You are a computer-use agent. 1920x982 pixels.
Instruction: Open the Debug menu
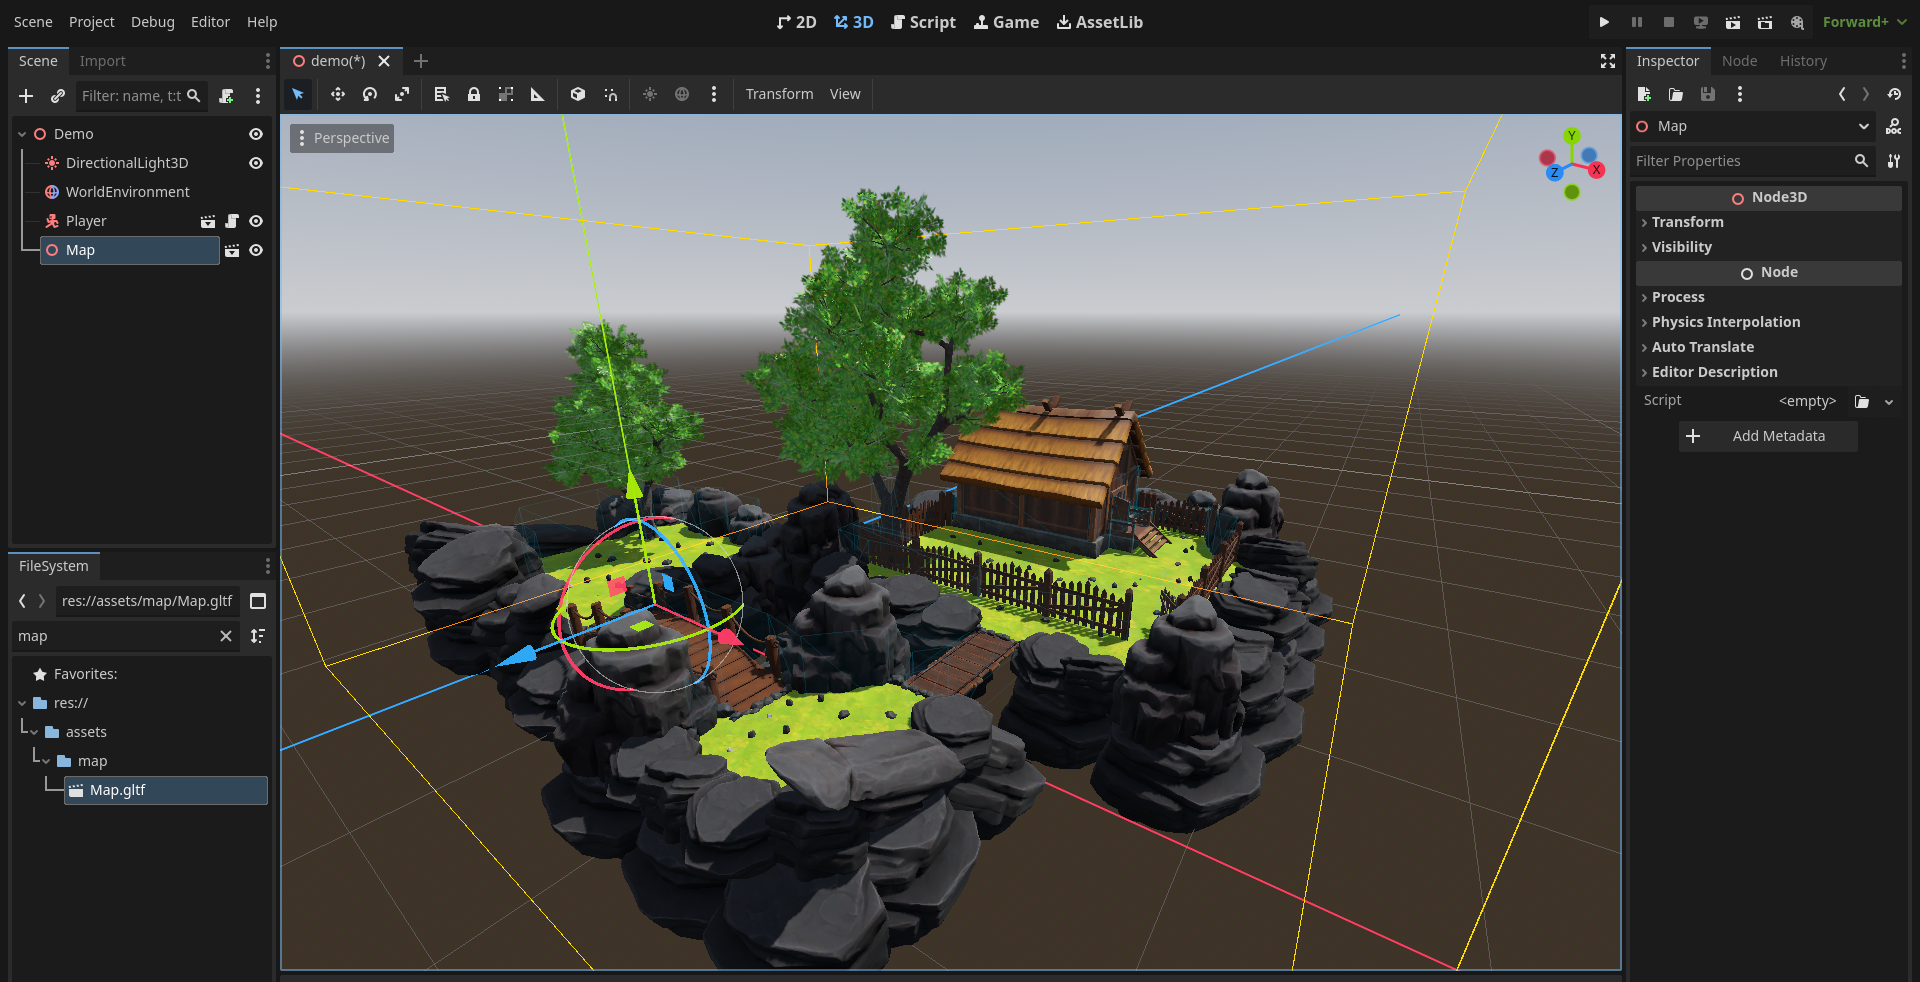coord(152,22)
